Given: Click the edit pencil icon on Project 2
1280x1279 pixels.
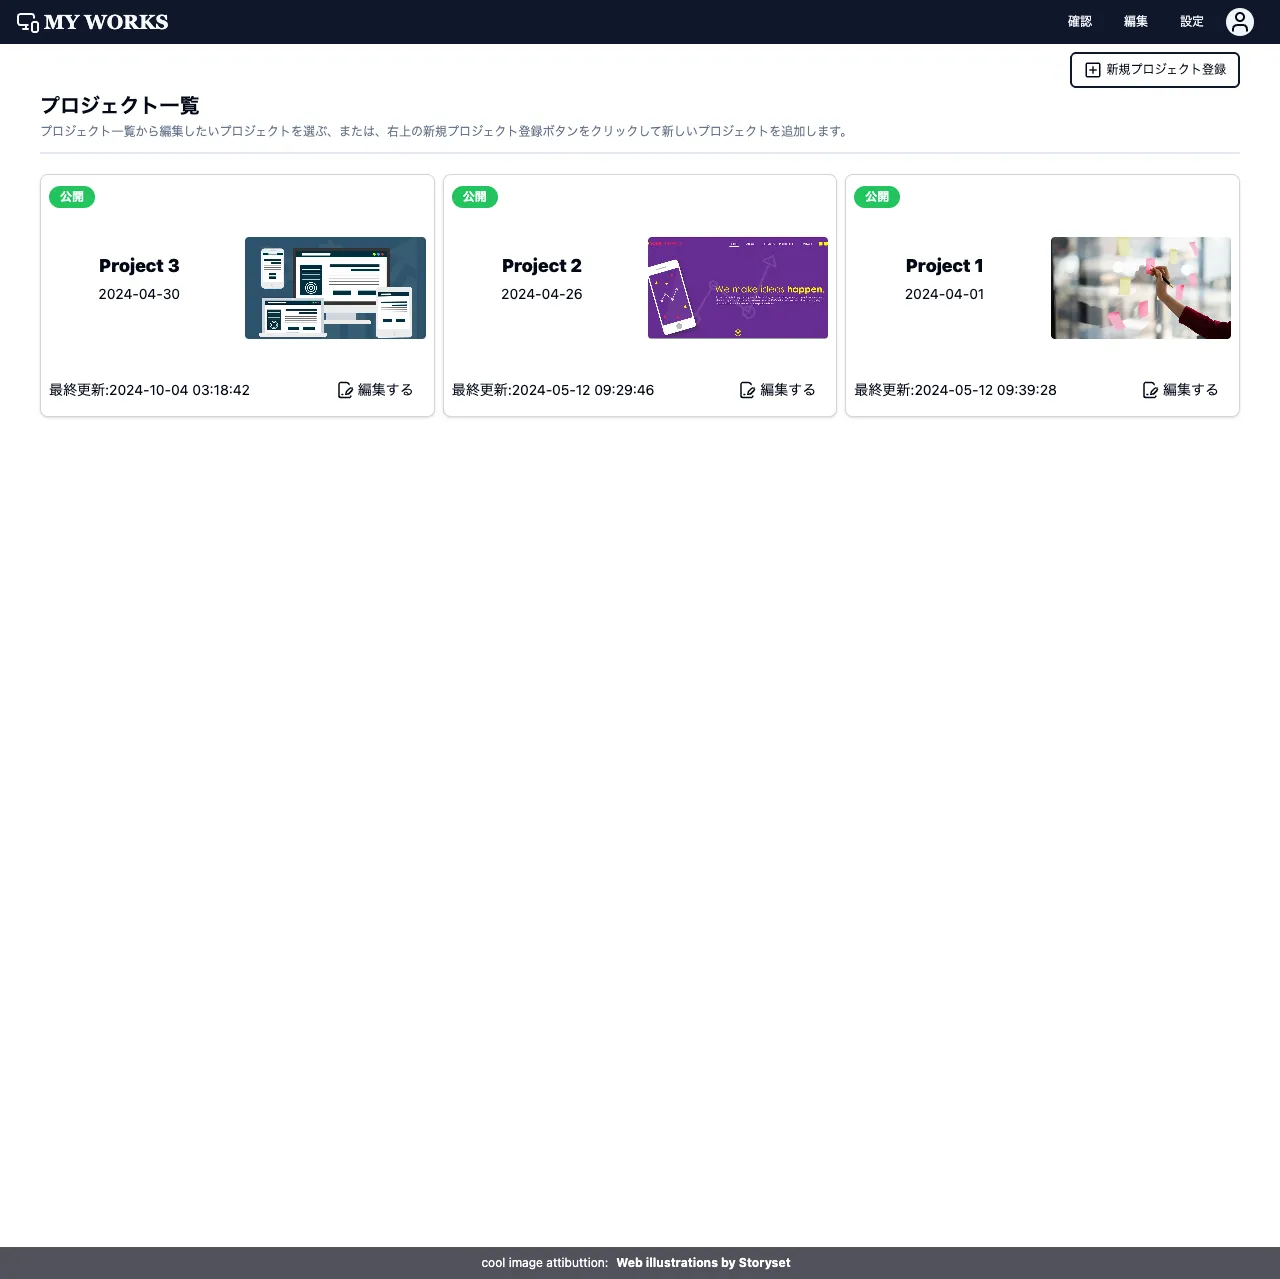Looking at the screenshot, I should coord(747,390).
